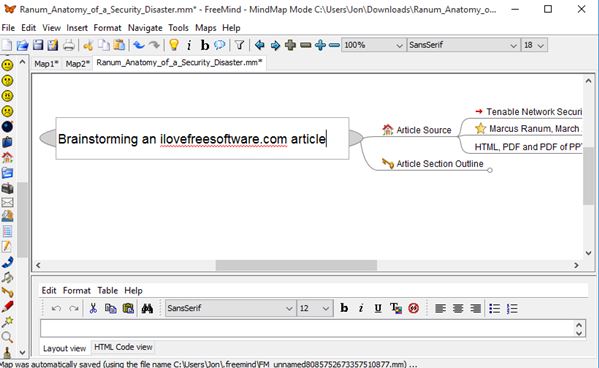
Task: Open note editor SansSerif font dropdown
Action: coord(230,308)
